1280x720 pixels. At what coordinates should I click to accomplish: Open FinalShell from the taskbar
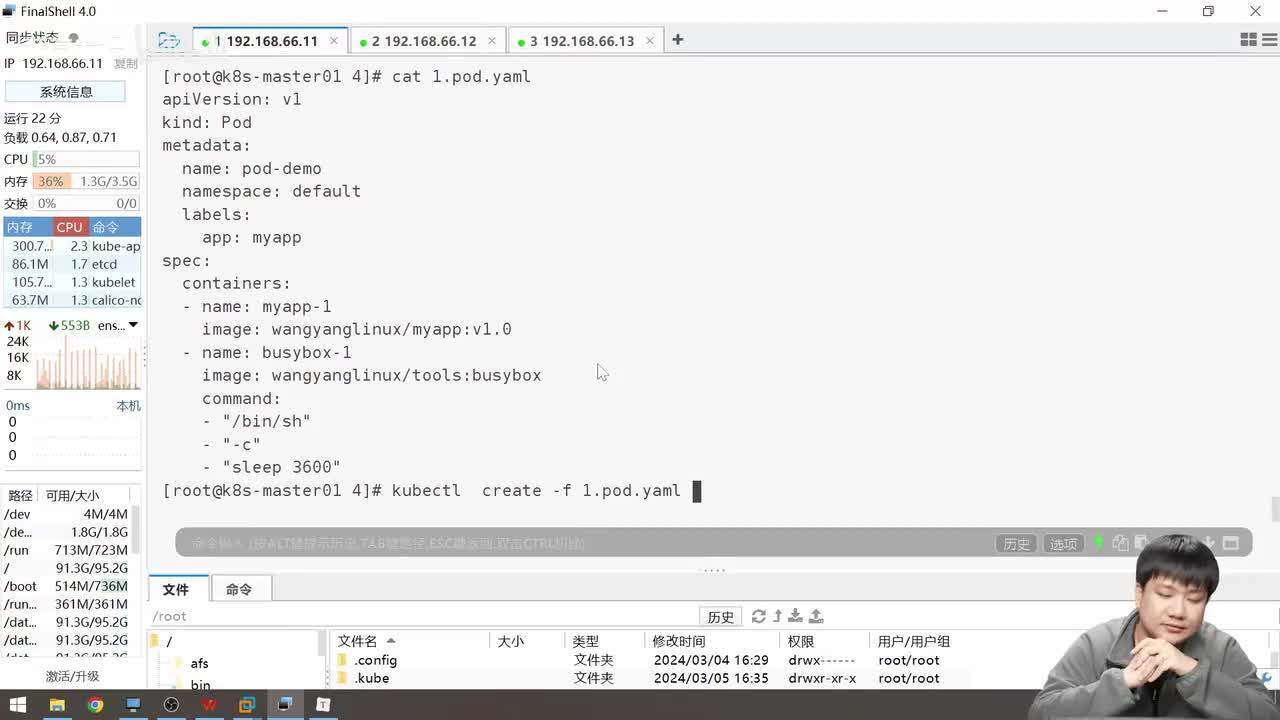pyautogui.click(x=285, y=705)
